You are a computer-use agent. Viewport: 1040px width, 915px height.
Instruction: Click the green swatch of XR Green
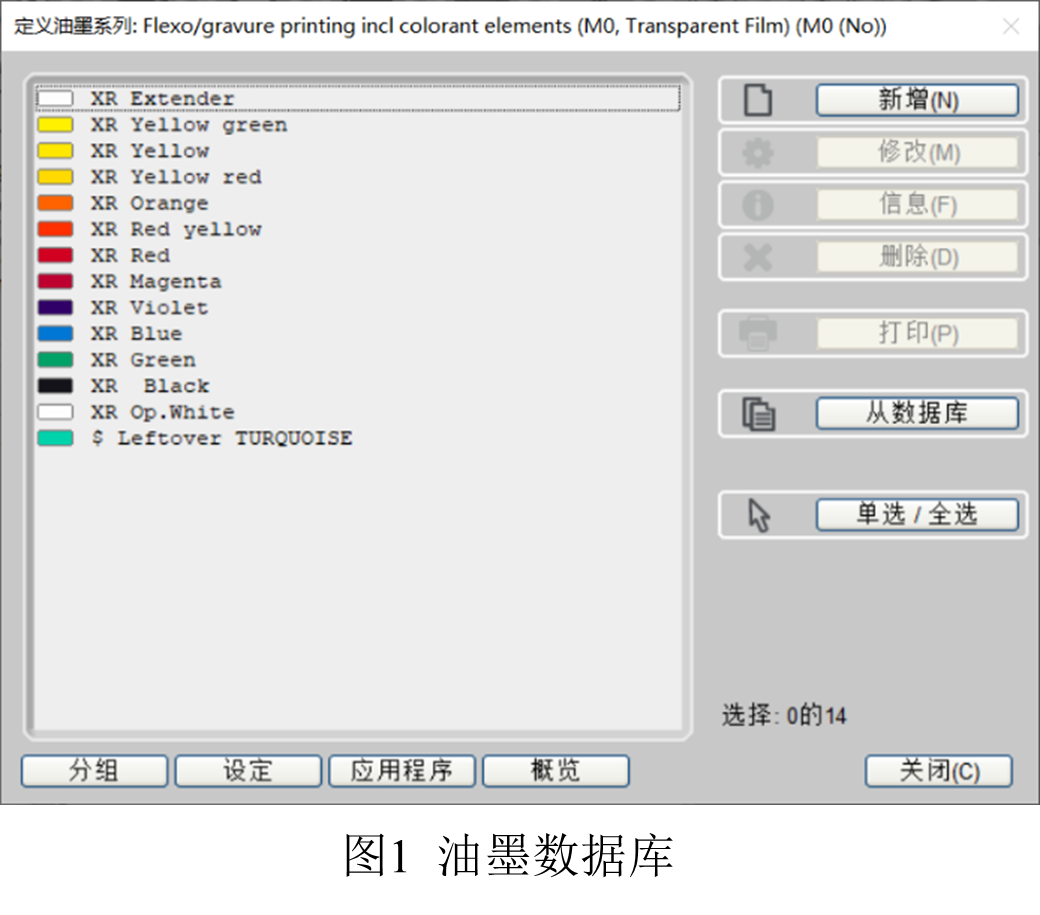(x=55, y=360)
